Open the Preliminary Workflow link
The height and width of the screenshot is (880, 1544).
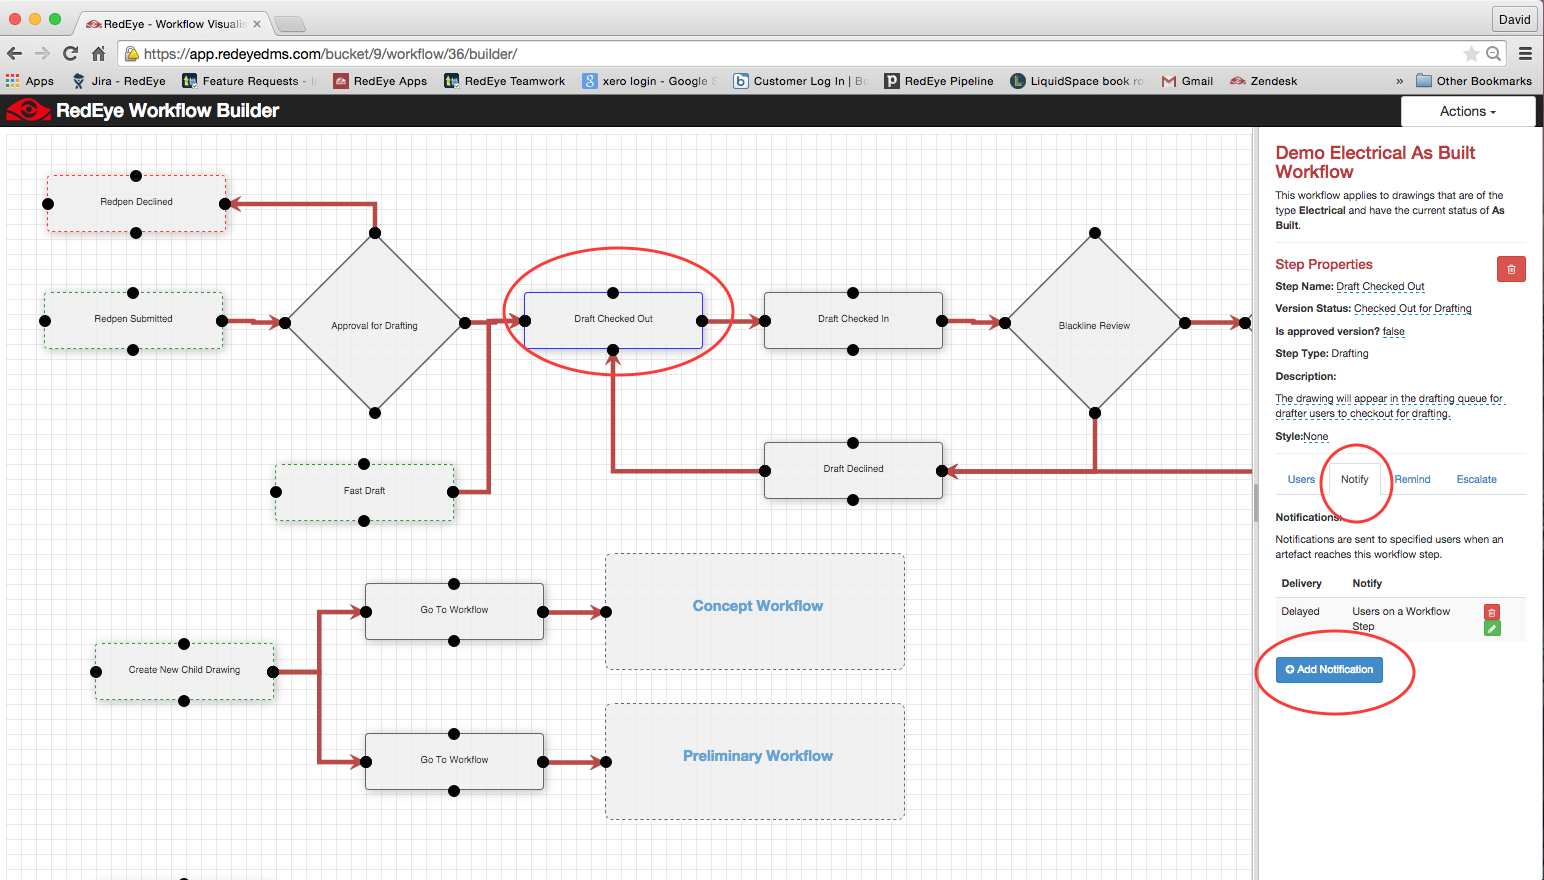pyautogui.click(x=757, y=756)
